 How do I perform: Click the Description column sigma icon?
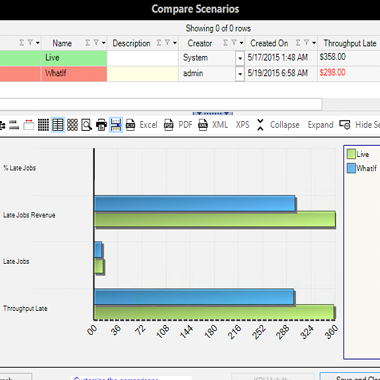click(x=159, y=43)
